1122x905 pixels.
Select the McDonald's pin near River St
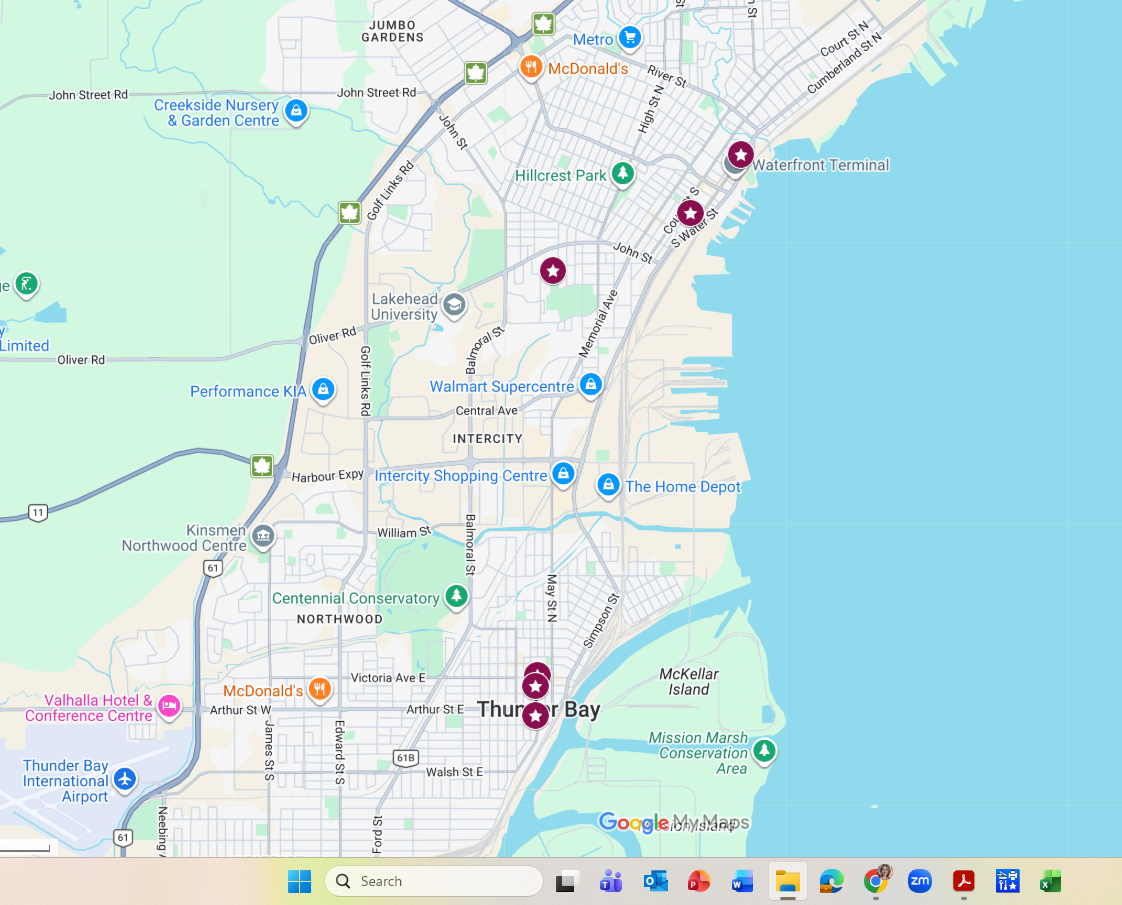click(530, 68)
